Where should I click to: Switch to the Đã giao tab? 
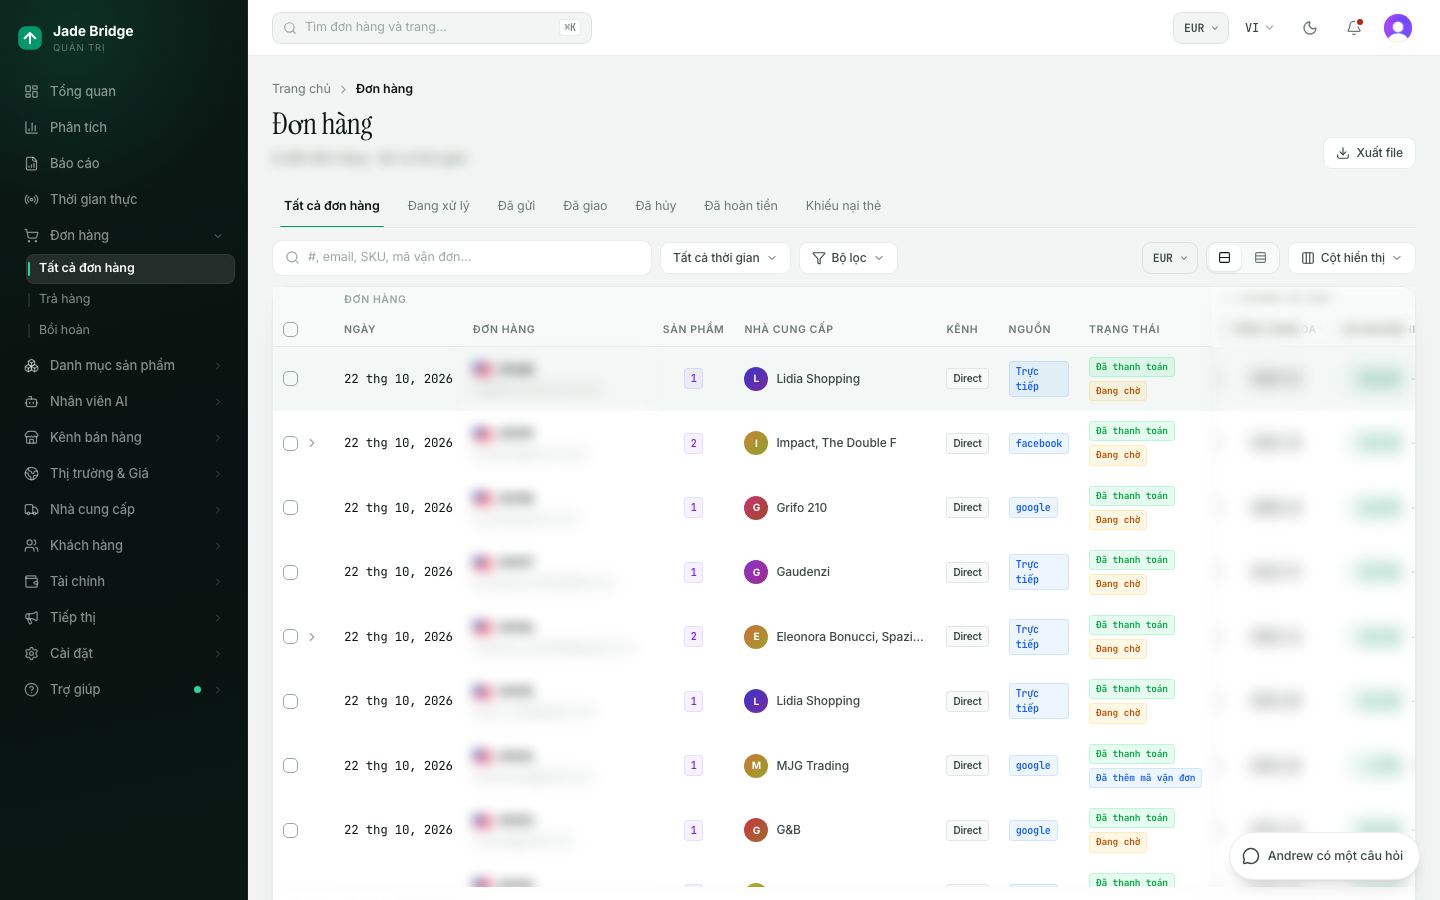(x=585, y=206)
